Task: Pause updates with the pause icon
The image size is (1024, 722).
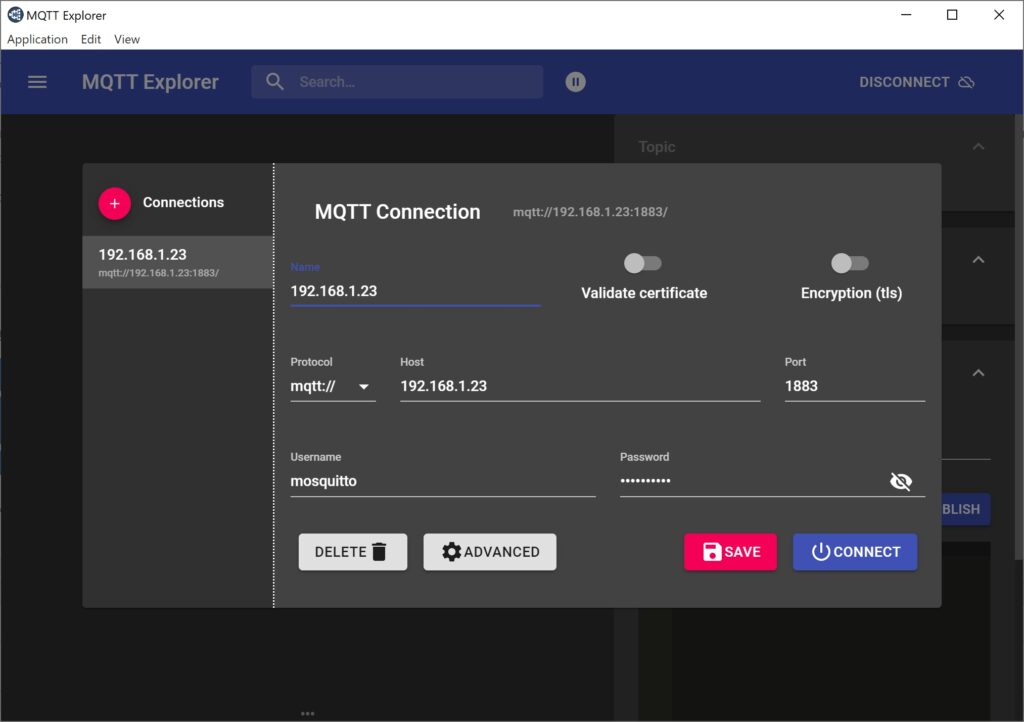Action: 575,82
